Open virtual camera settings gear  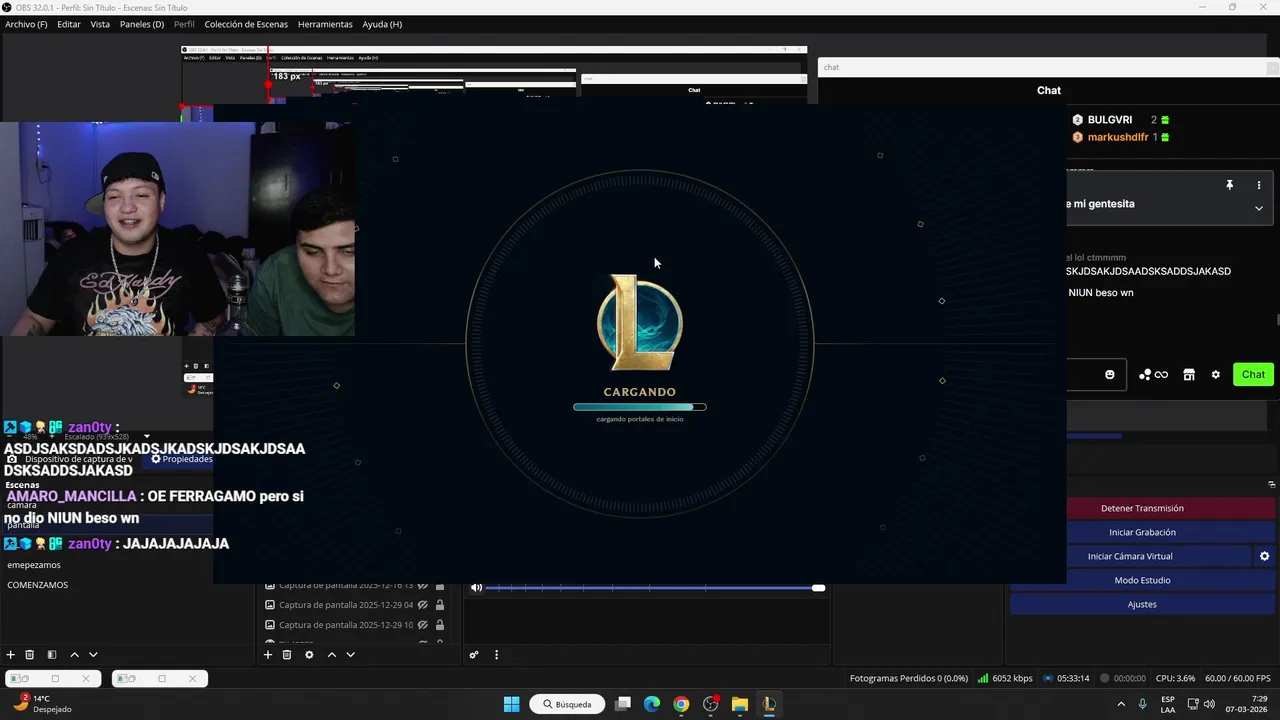click(x=1264, y=556)
